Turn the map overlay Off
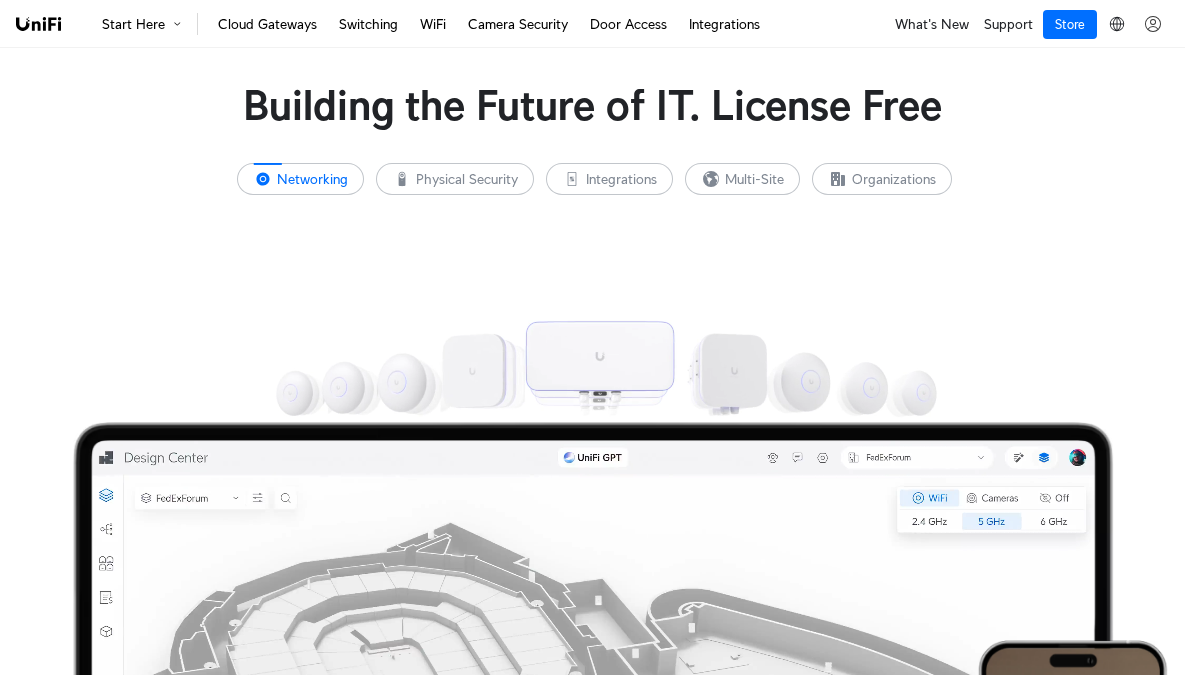This screenshot has height=675, width=1200. point(1054,498)
